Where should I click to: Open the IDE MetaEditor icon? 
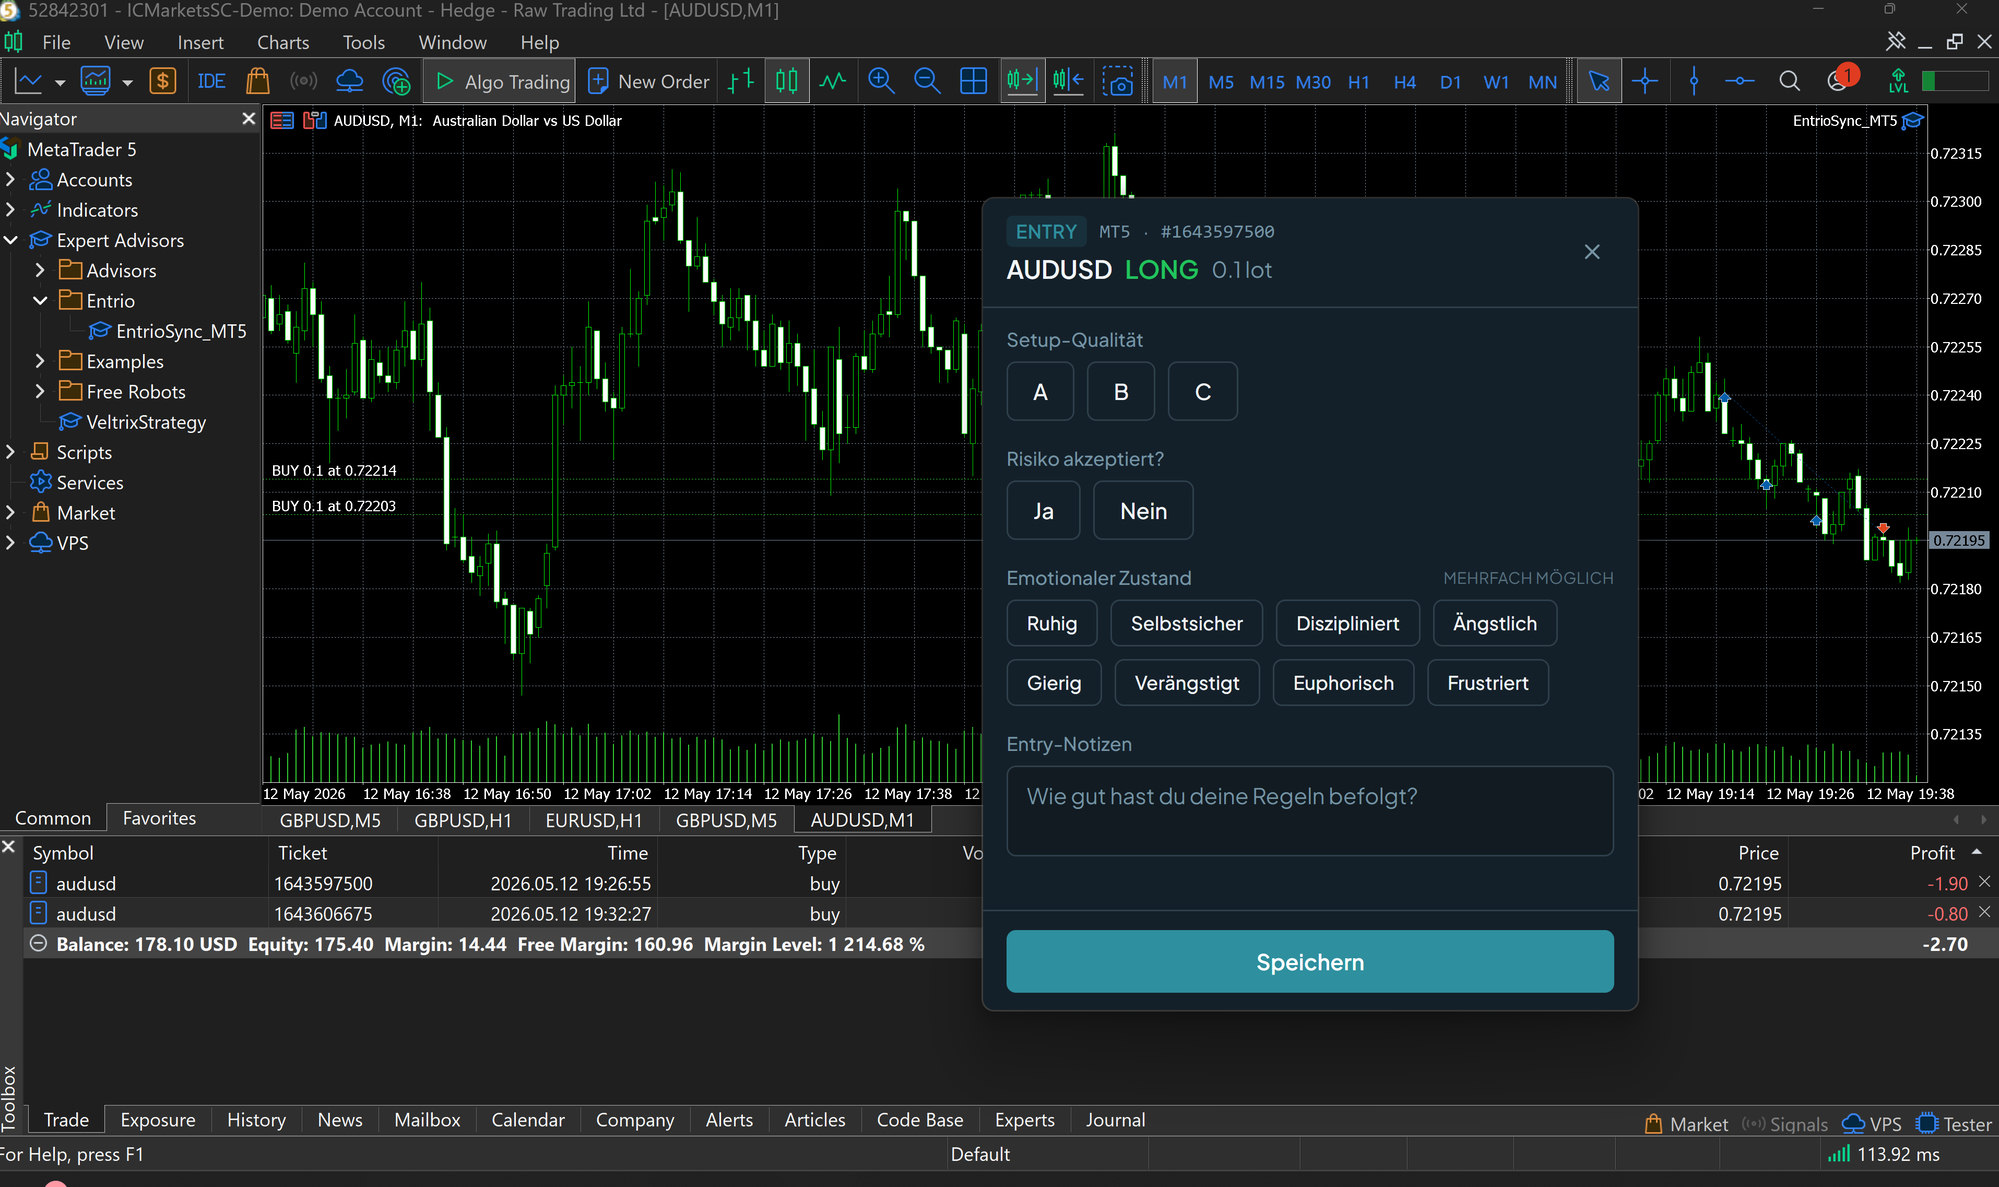(x=211, y=81)
